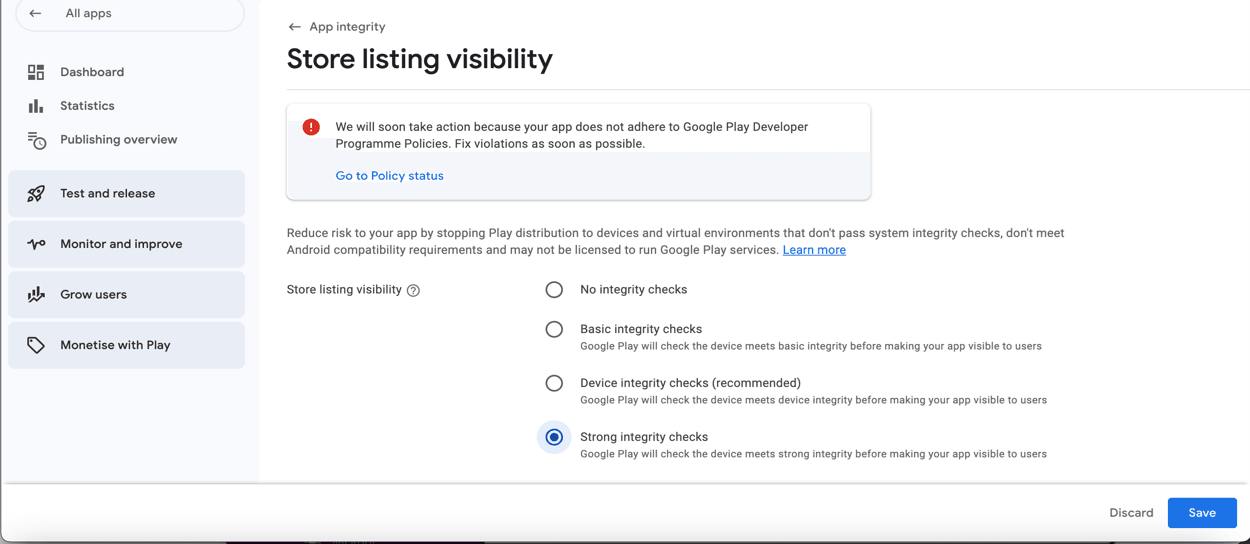
Task: Choose Device integrity checks (recommended)
Action: pyautogui.click(x=554, y=383)
